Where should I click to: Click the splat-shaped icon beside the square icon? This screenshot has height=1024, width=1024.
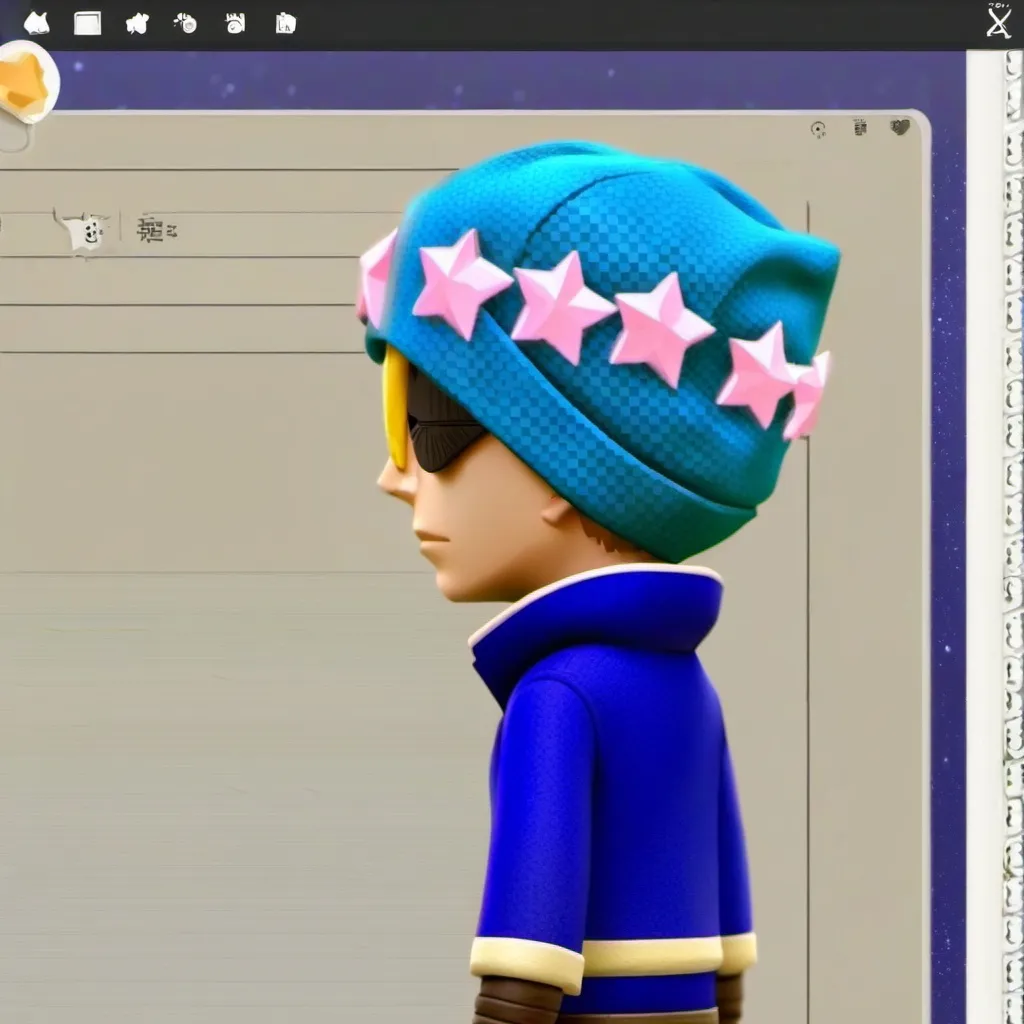tap(137, 24)
